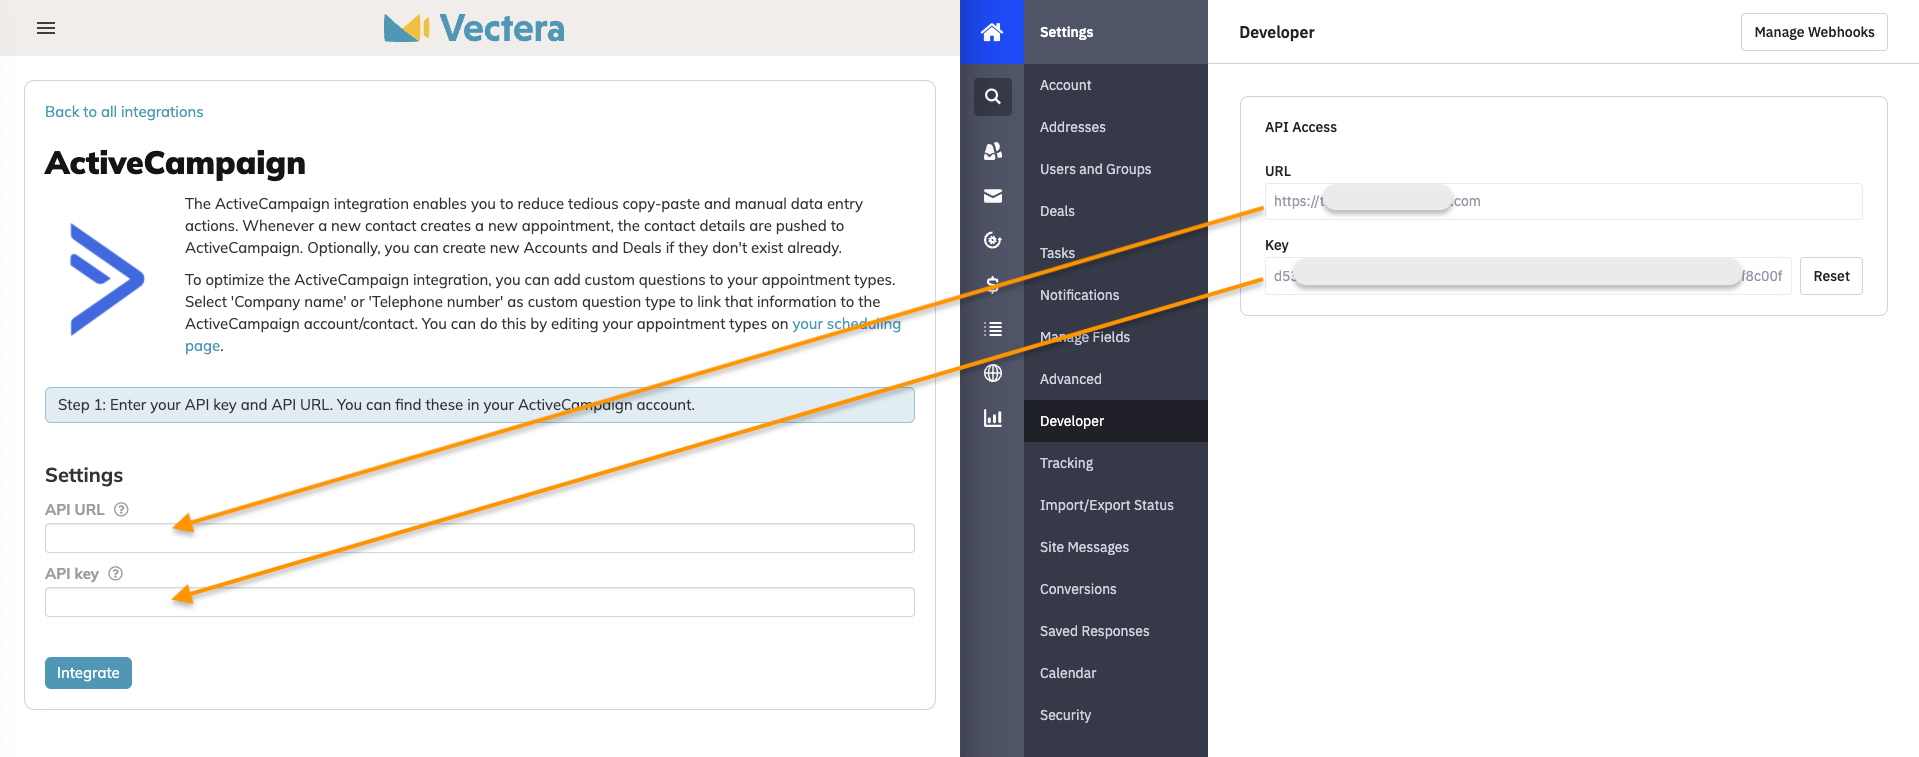1919x757 pixels.
Task: Click the ActiveCampaign heading in Vectera
Action: pyautogui.click(x=175, y=163)
